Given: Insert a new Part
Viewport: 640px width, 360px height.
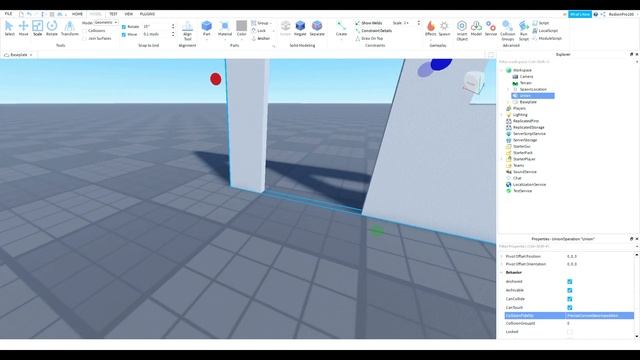Looking at the screenshot, I should click(x=207, y=29).
